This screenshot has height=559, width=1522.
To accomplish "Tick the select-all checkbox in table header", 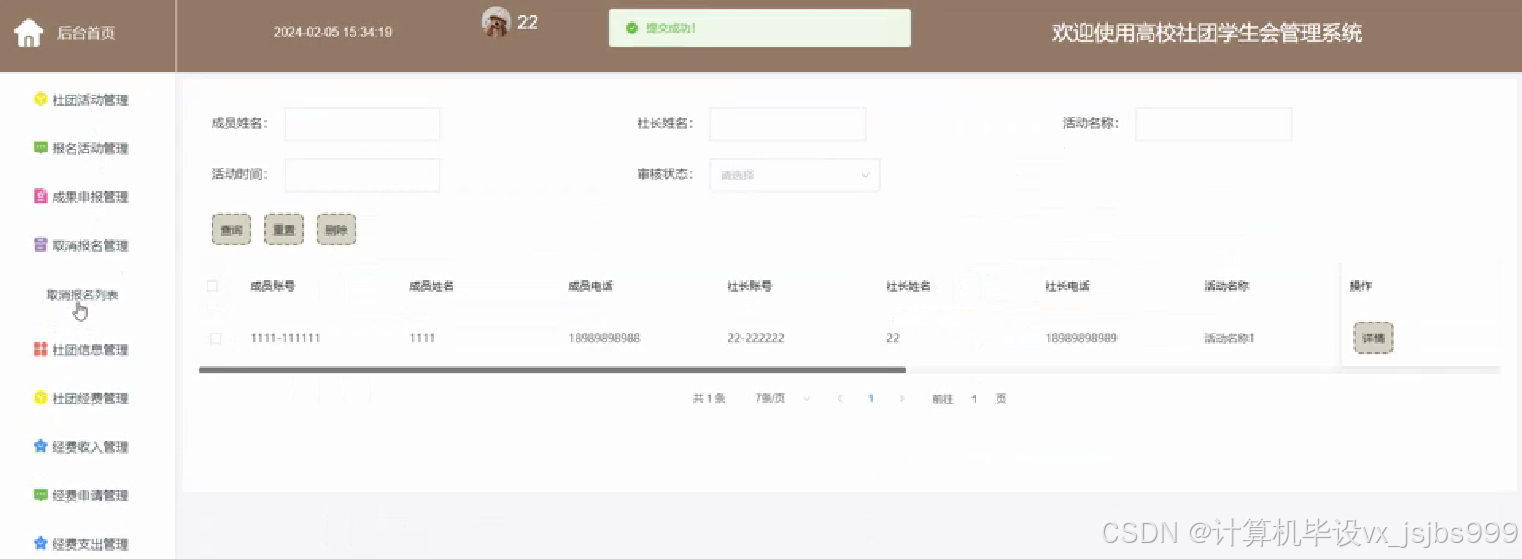I will (x=212, y=286).
